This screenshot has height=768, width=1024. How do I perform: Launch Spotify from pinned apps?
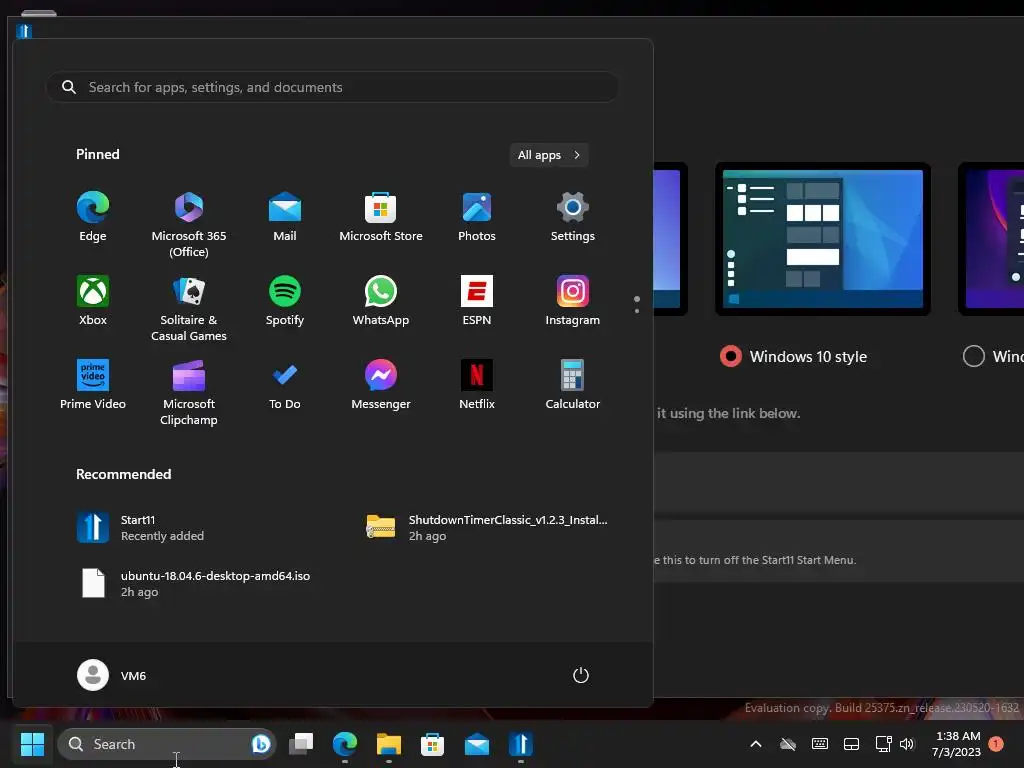pos(285,301)
